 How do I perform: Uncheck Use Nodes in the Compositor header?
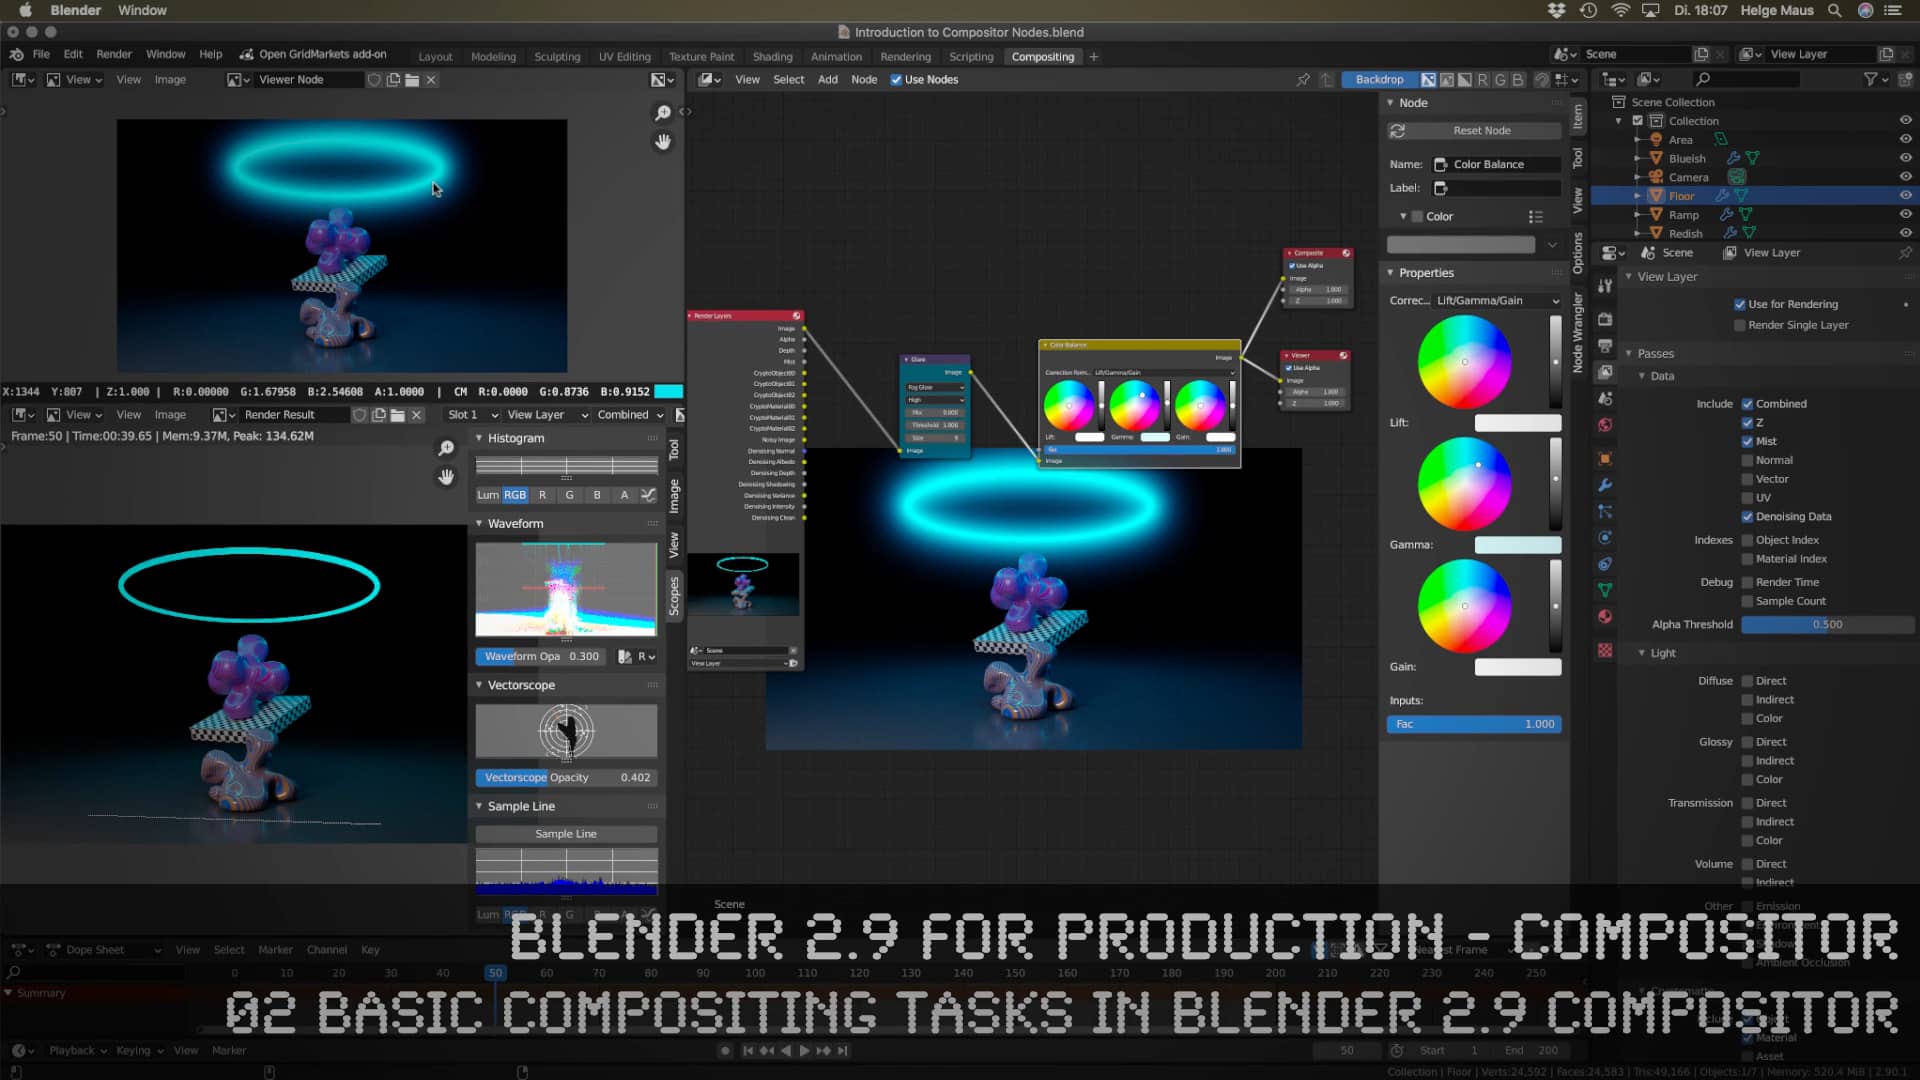(896, 79)
